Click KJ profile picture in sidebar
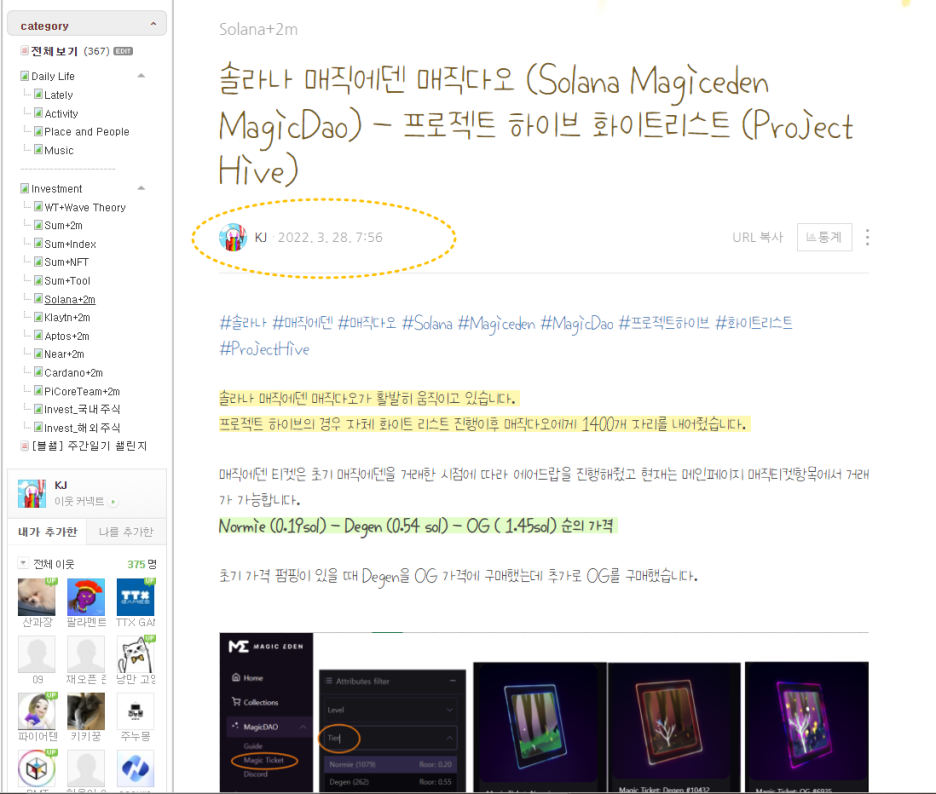This screenshot has width=936, height=794. coord(32,493)
